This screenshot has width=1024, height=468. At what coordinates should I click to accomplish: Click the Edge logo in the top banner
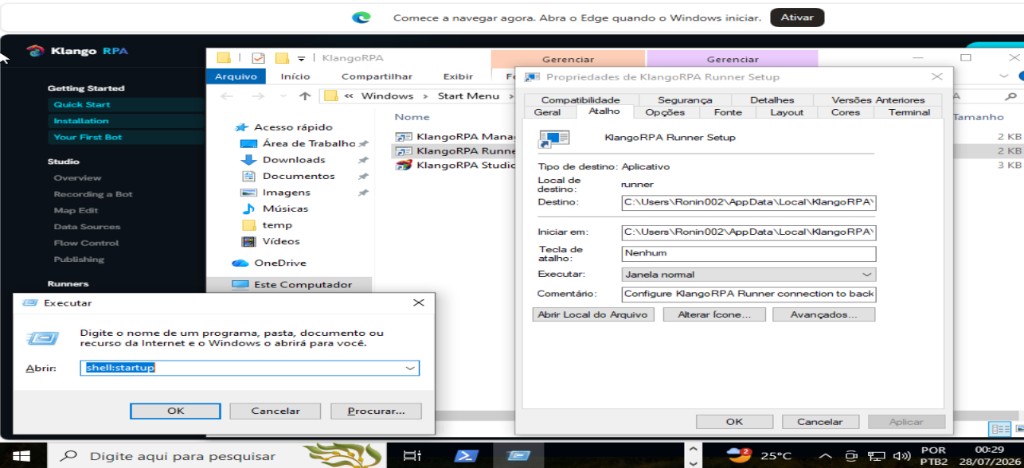[x=361, y=18]
